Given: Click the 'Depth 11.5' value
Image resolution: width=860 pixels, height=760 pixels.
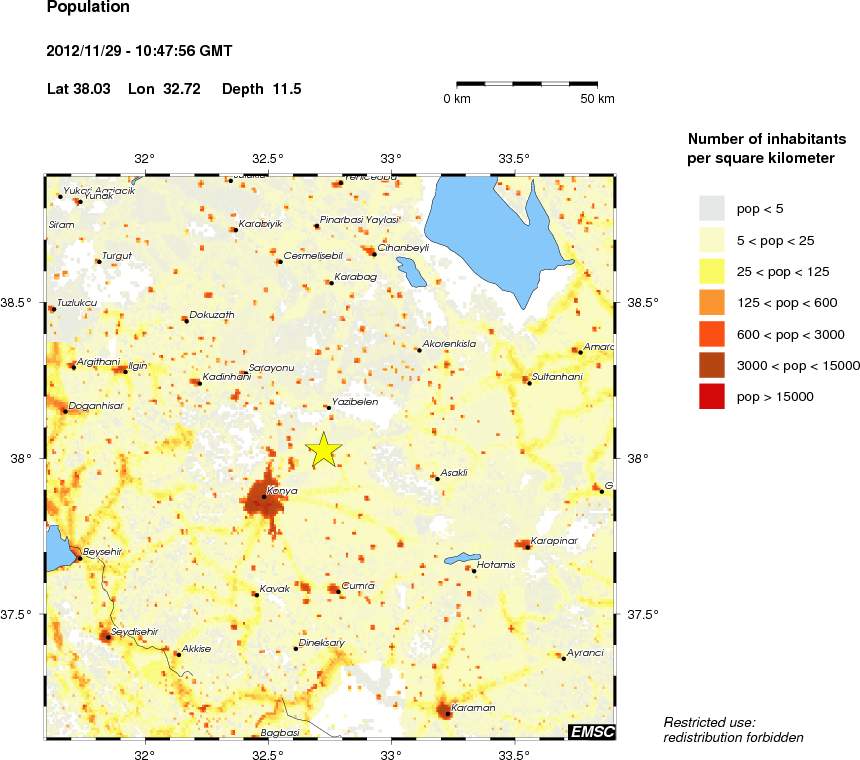Looking at the screenshot, I should coord(262,89).
